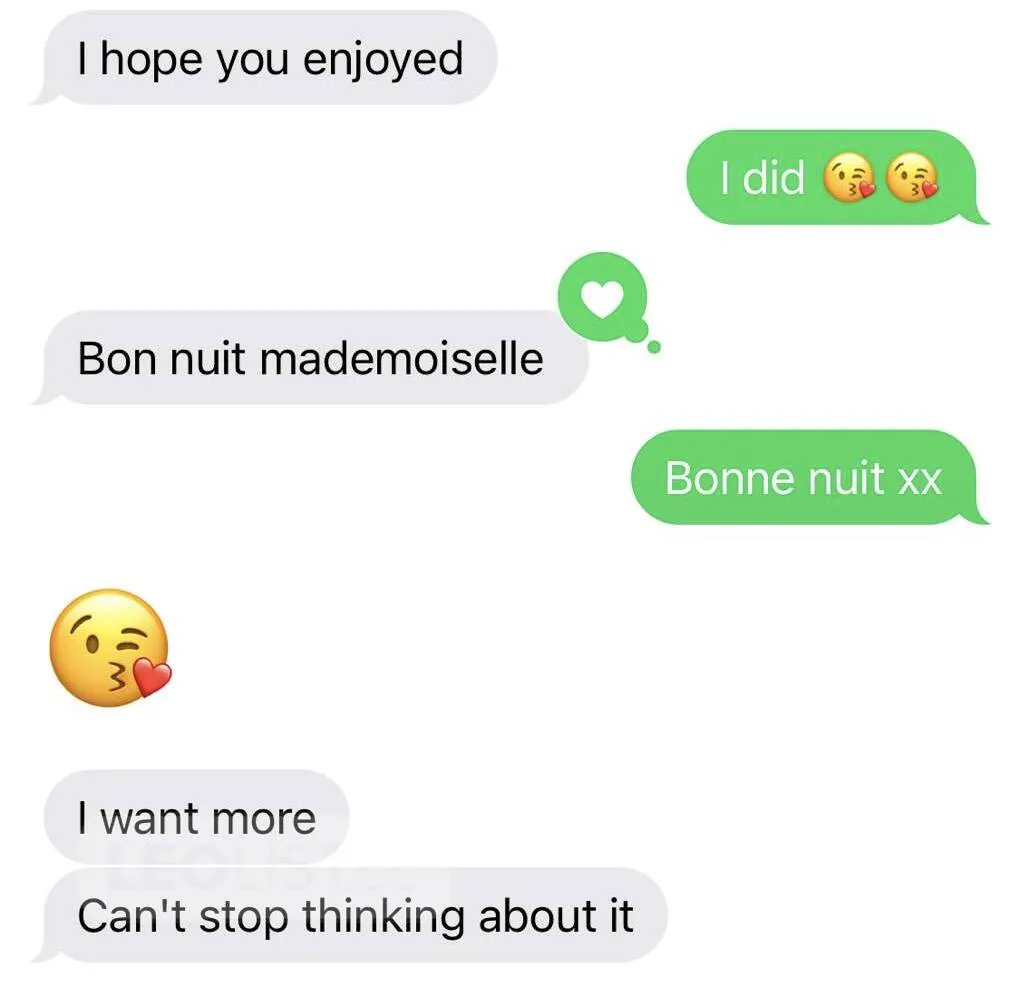
Task: Select the "I want more" message bubble
Action: coord(196,817)
